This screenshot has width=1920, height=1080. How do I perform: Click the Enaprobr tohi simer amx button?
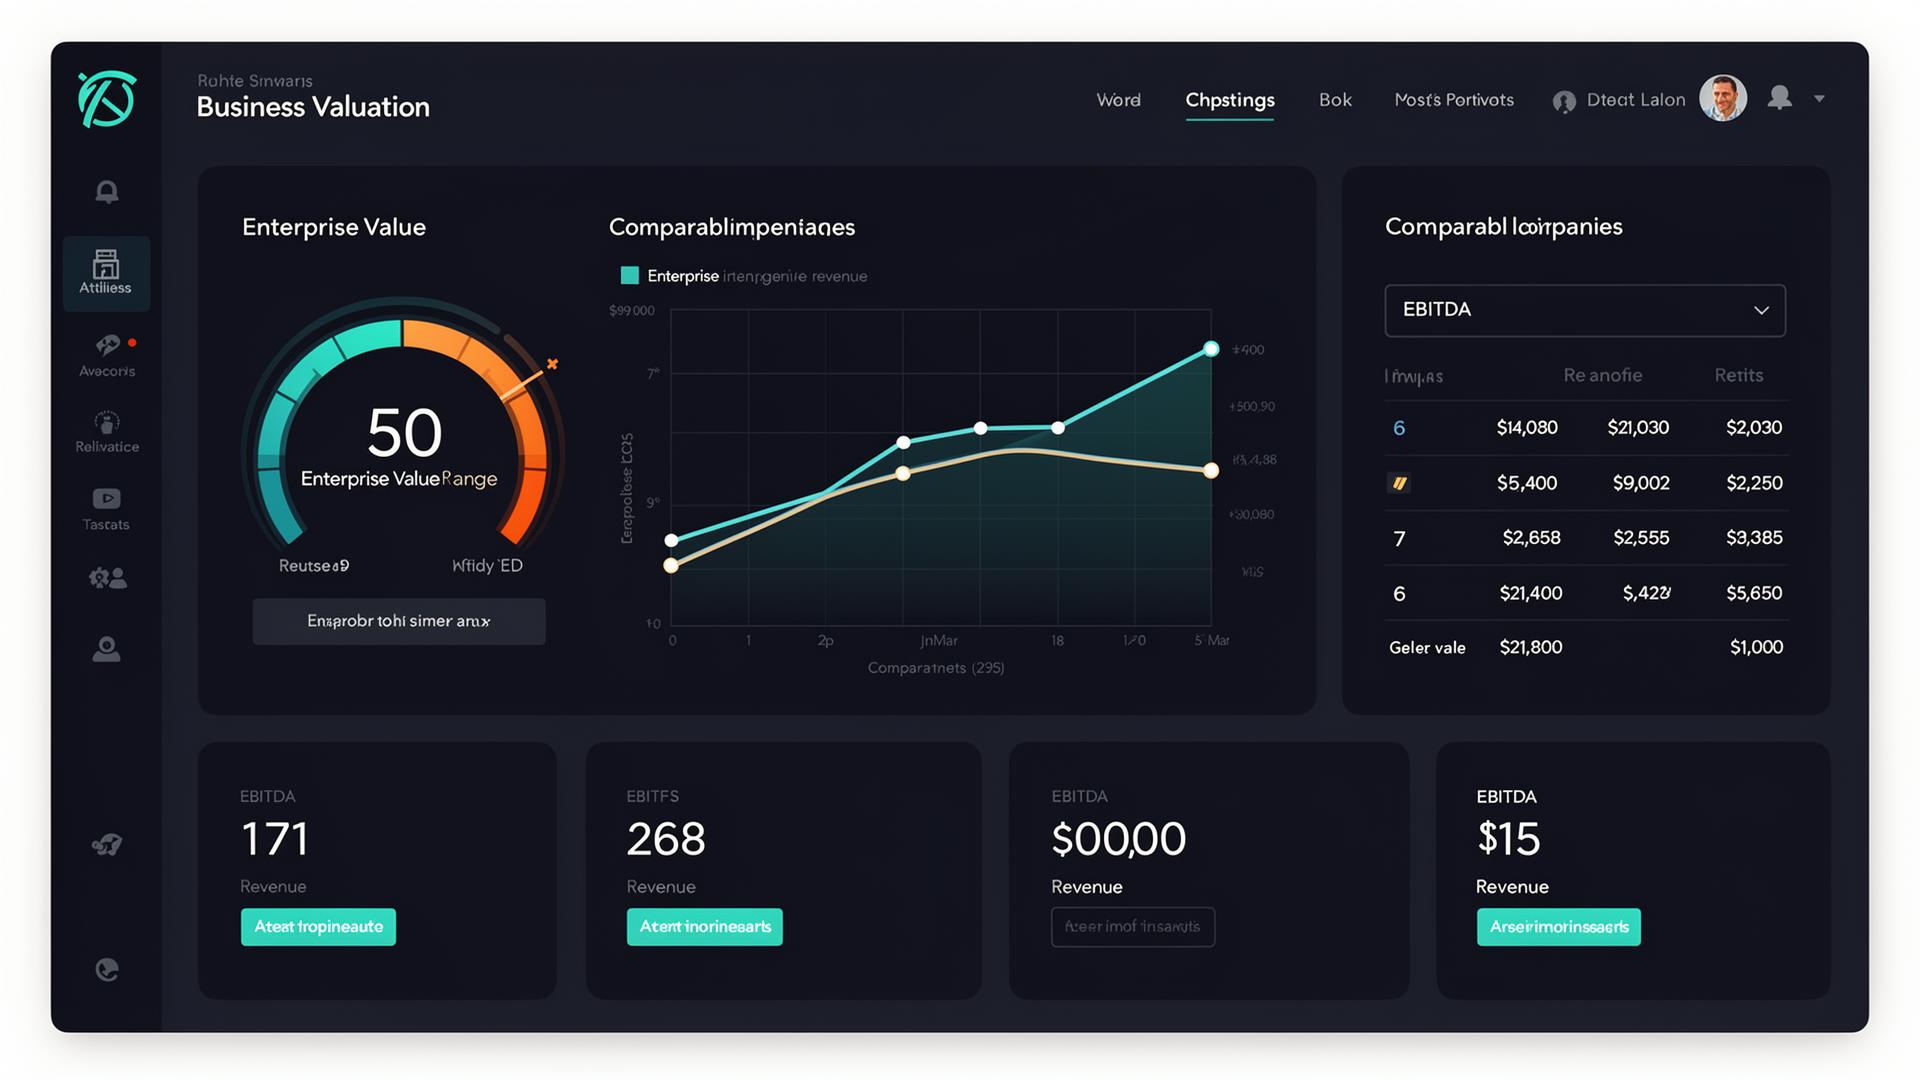(x=399, y=621)
